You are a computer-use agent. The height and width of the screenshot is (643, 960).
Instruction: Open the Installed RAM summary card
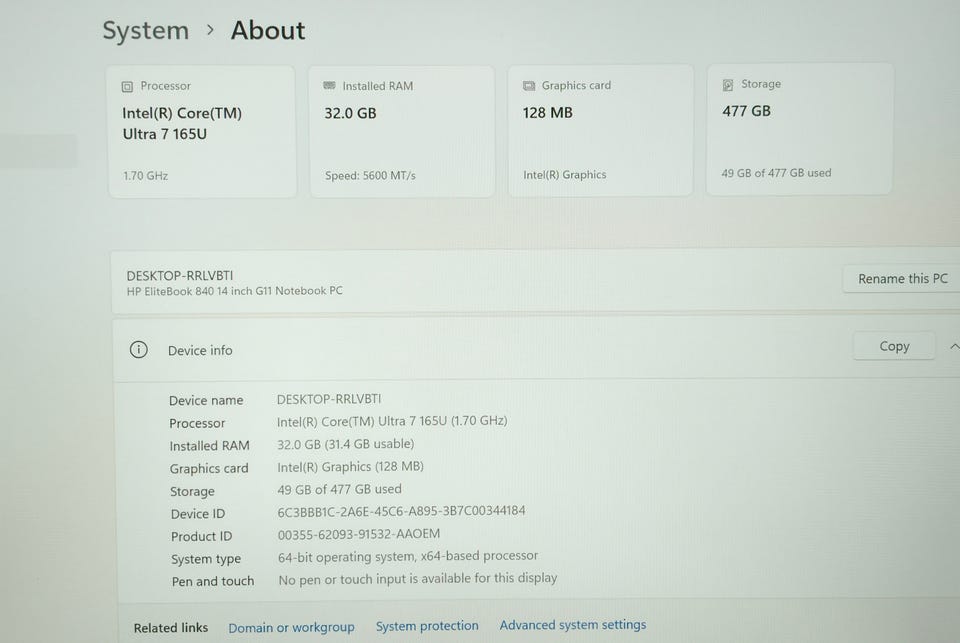pos(402,132)
